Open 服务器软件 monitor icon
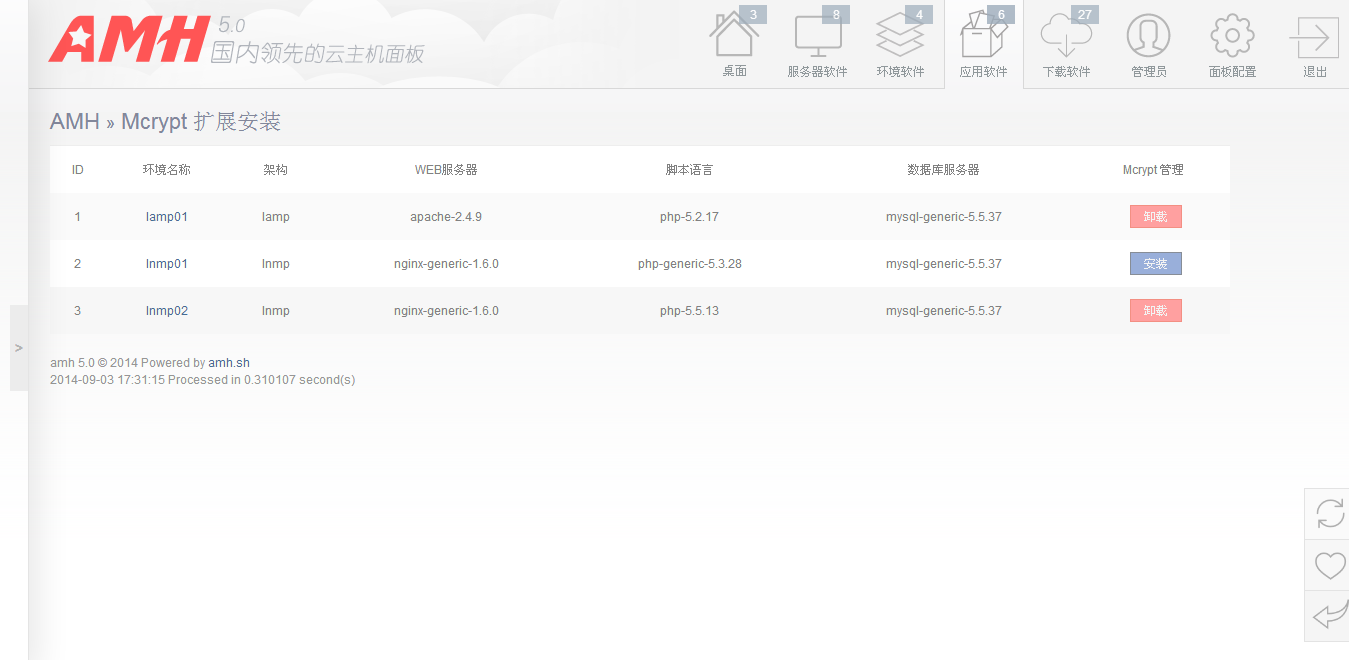1349x660 pixels. pyautogui.click(x=817, y=38)
